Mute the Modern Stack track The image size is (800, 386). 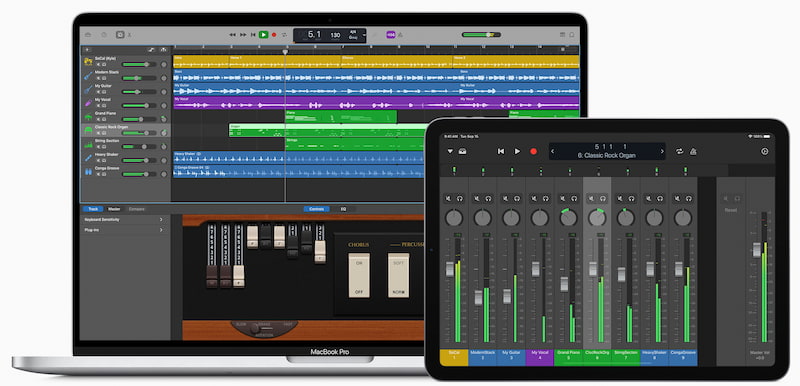tap(97, 78)
